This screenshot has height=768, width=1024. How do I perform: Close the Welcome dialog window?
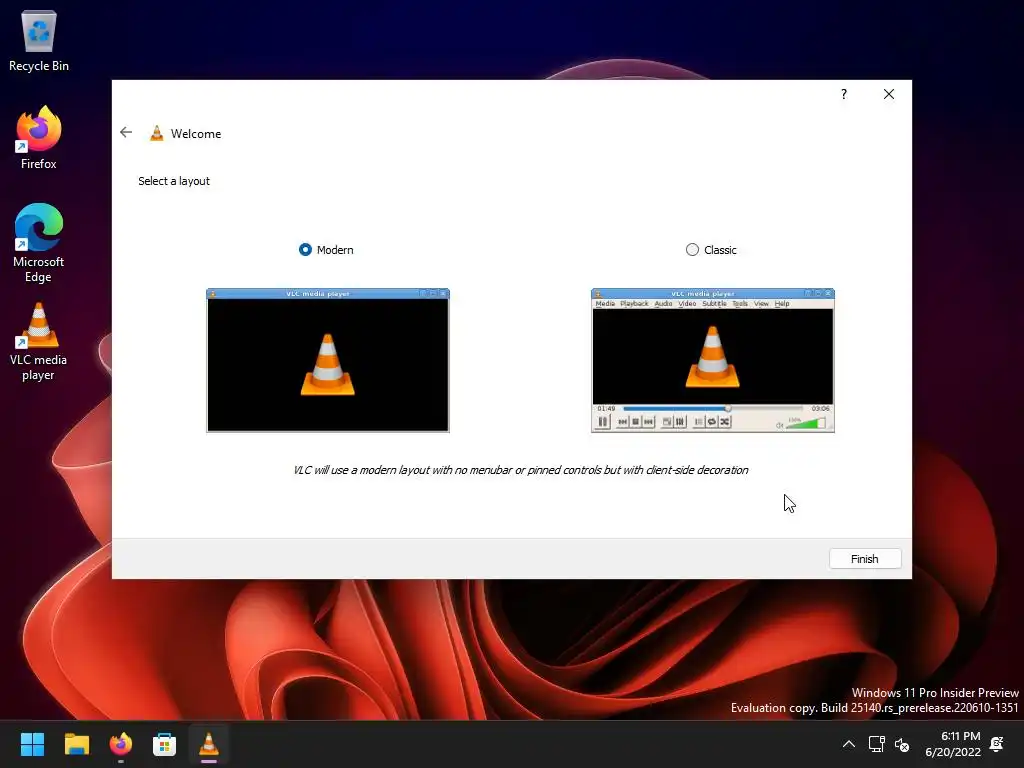click(889, 94)
